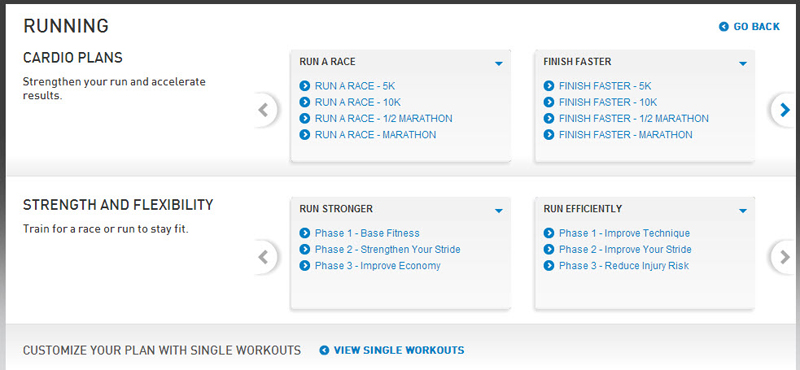Click the arrow icon beside View Single Workouts
The width and height of the screenshot is (800, 370).
pos(324,350)
